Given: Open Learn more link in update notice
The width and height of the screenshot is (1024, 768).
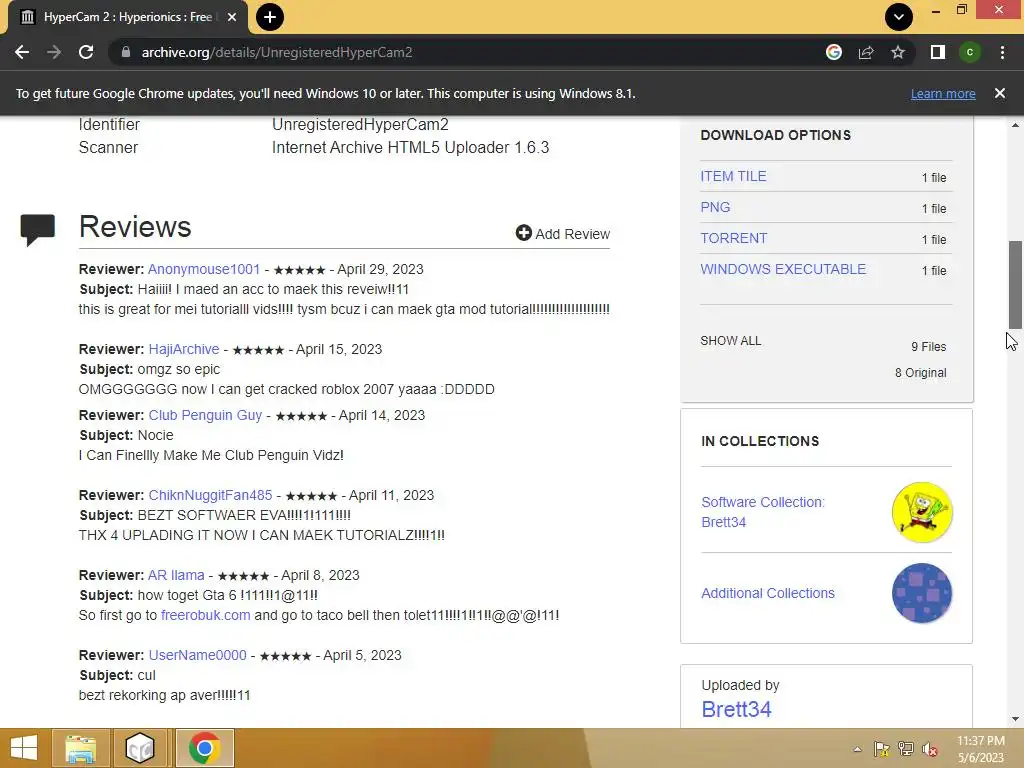Looking at the screenshot, I should pos(943,93).
